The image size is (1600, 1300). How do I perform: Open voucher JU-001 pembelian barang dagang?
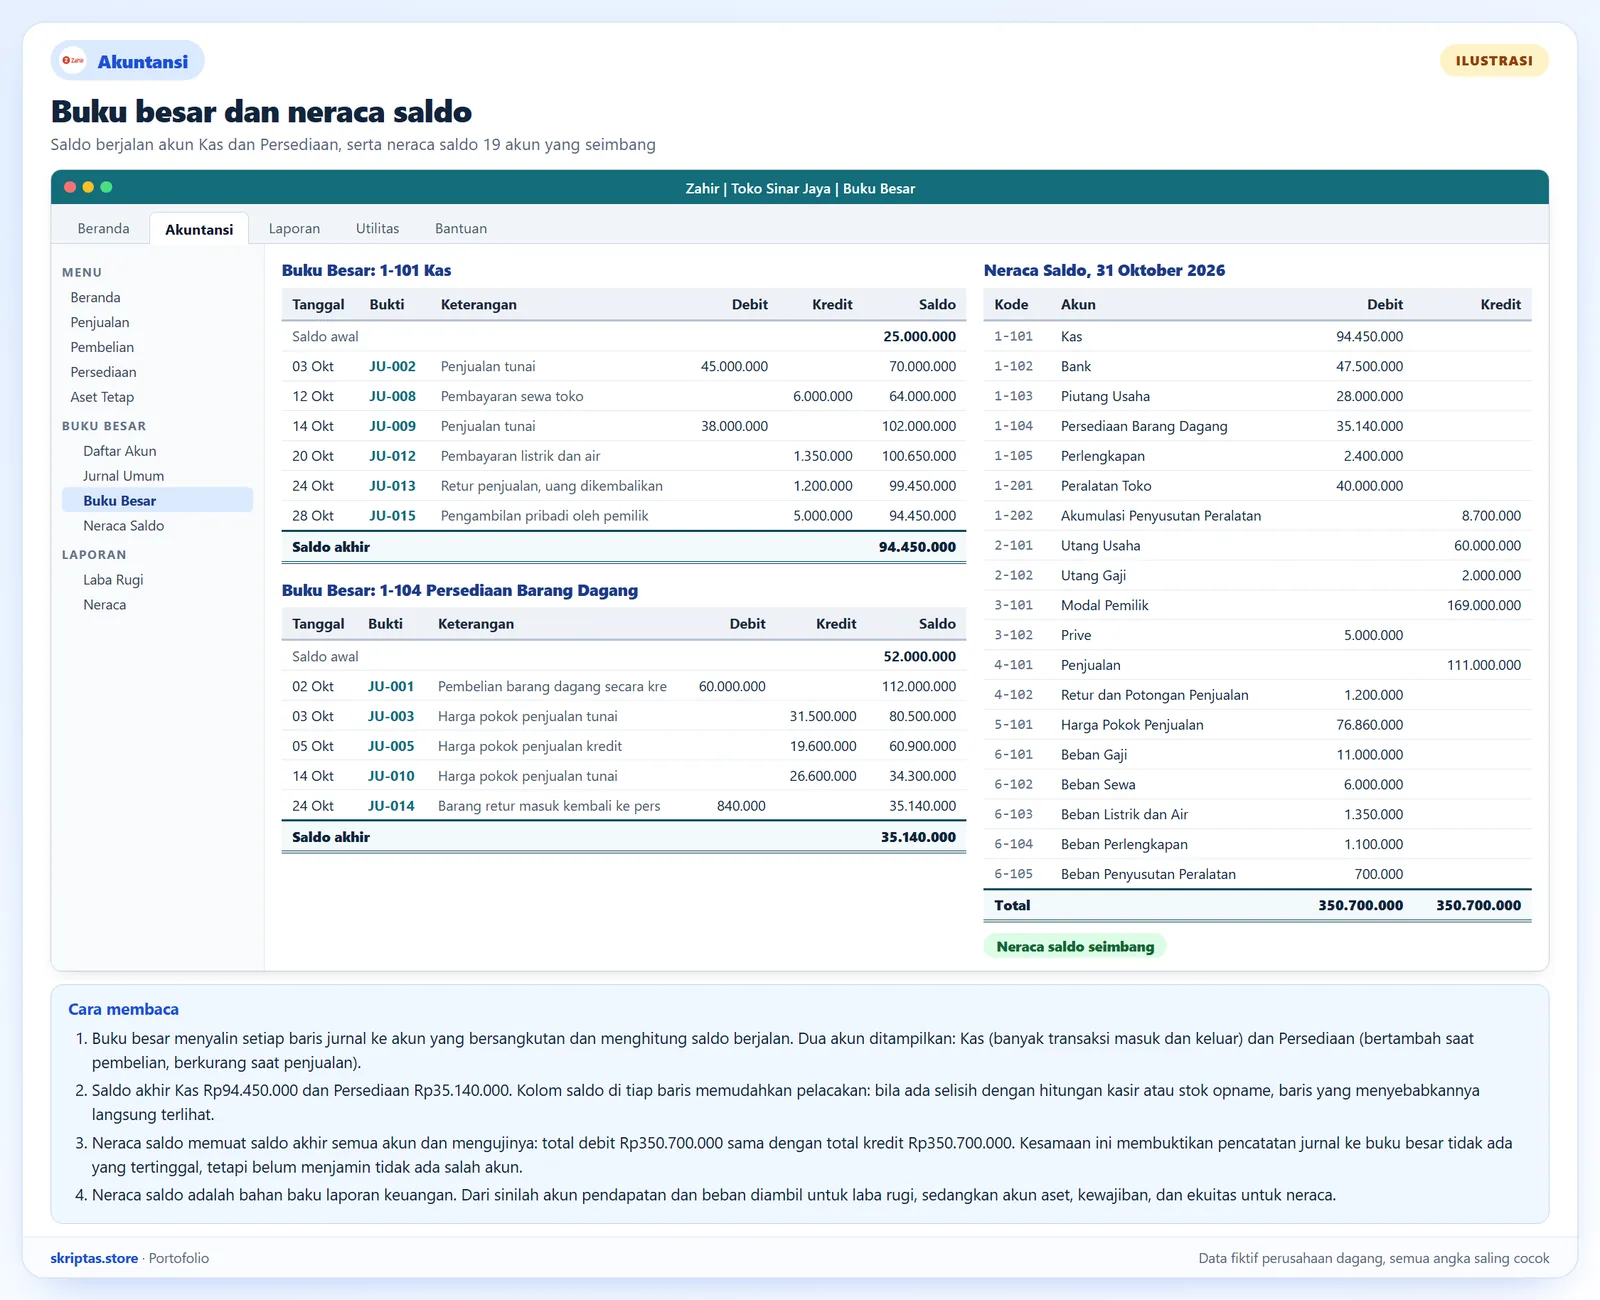pos(391,686)
